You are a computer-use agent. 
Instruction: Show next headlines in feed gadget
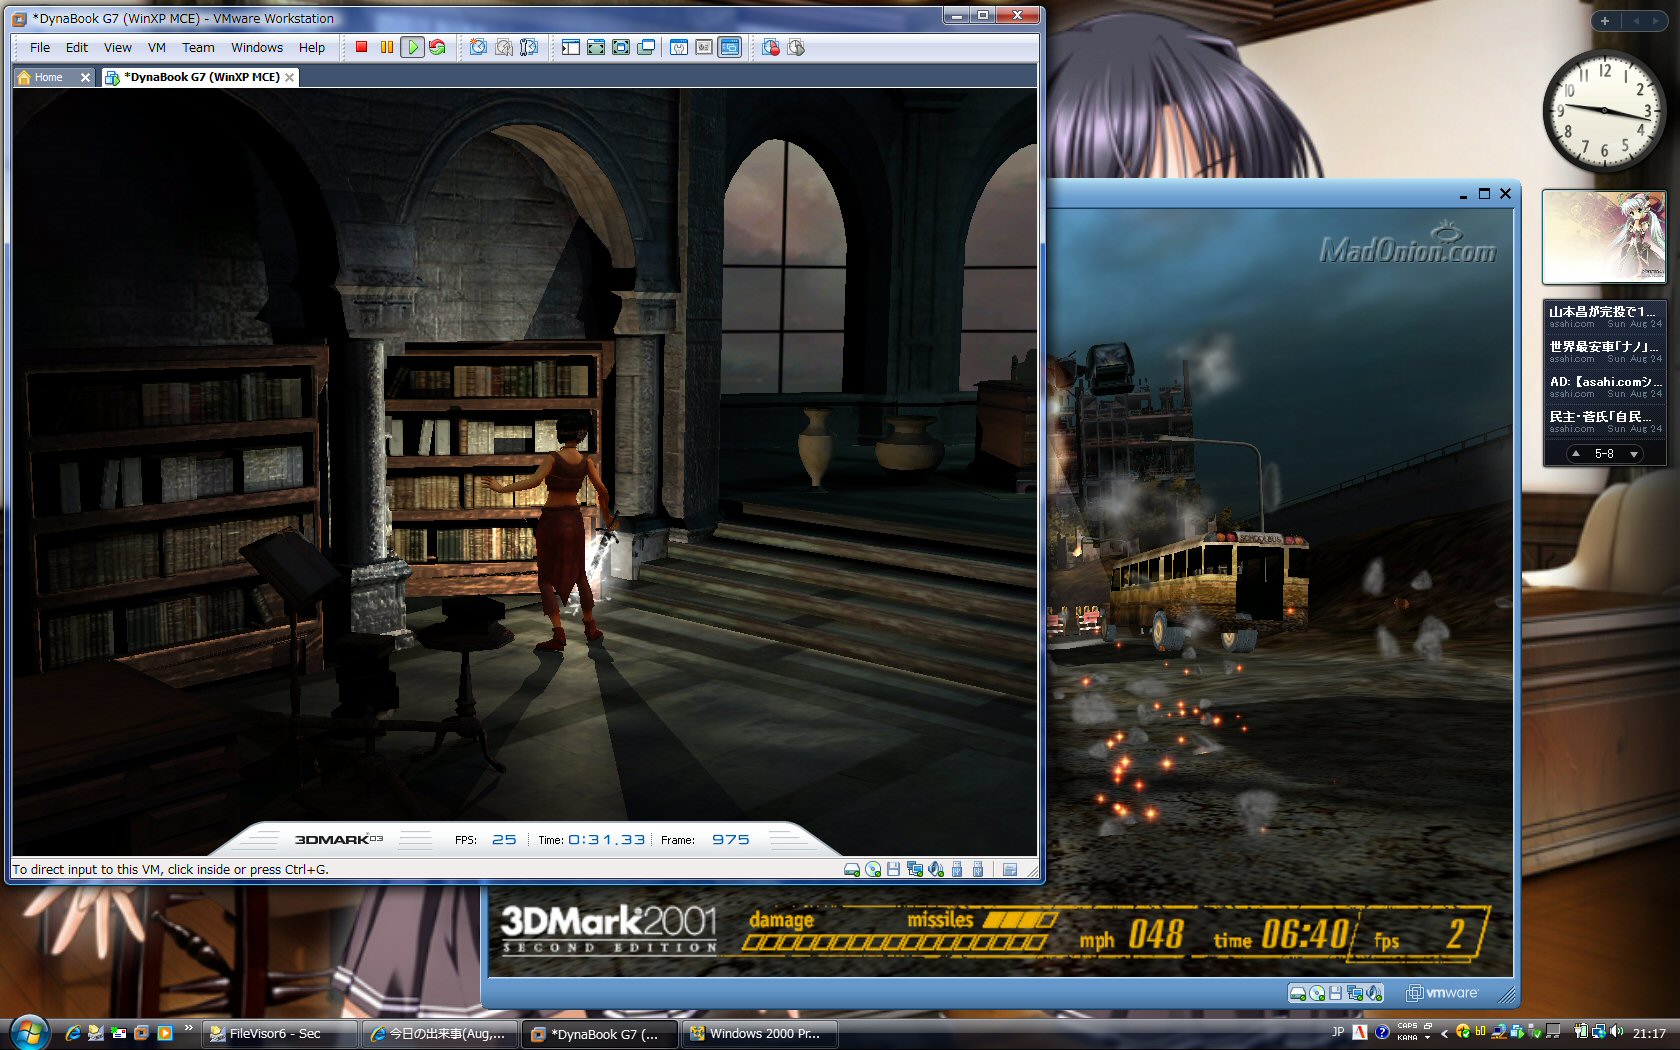pos(1634,454)
